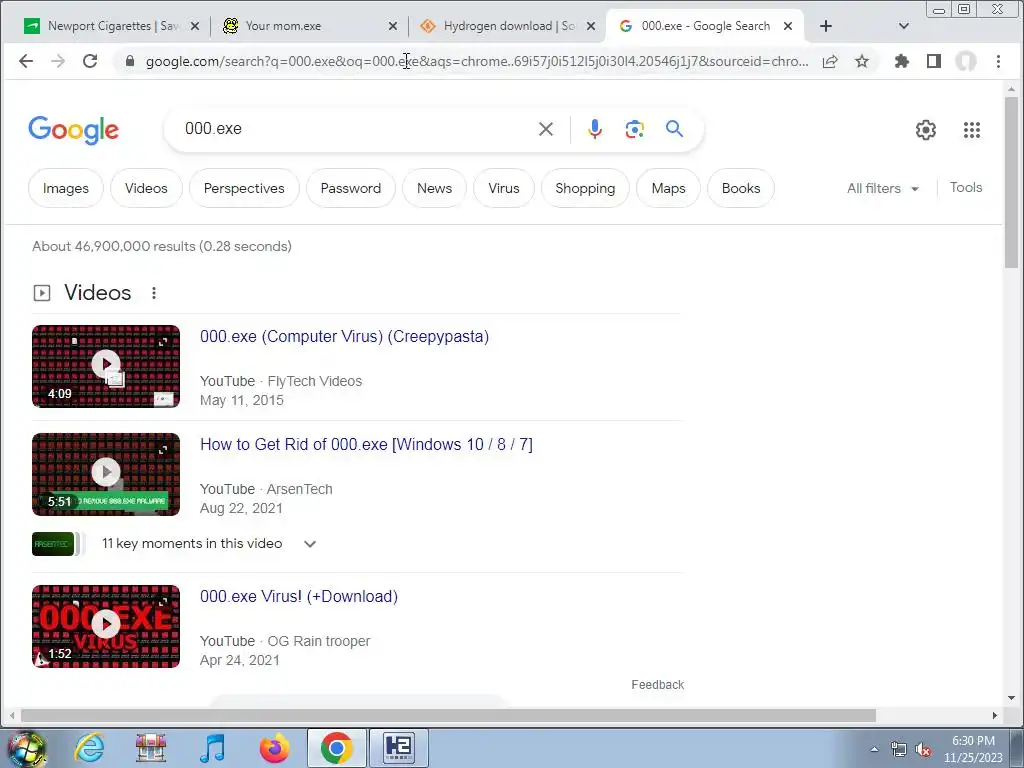This screenshot has height=768, width=1024.
Task: Submit search with the magnifier icon
Action: pyautogui.click(x=675, y=129)
